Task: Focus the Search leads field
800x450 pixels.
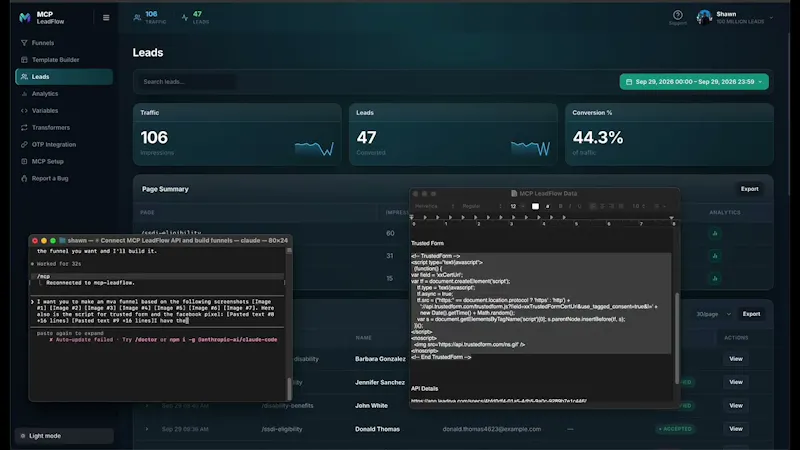Action: tap(186, 82)
